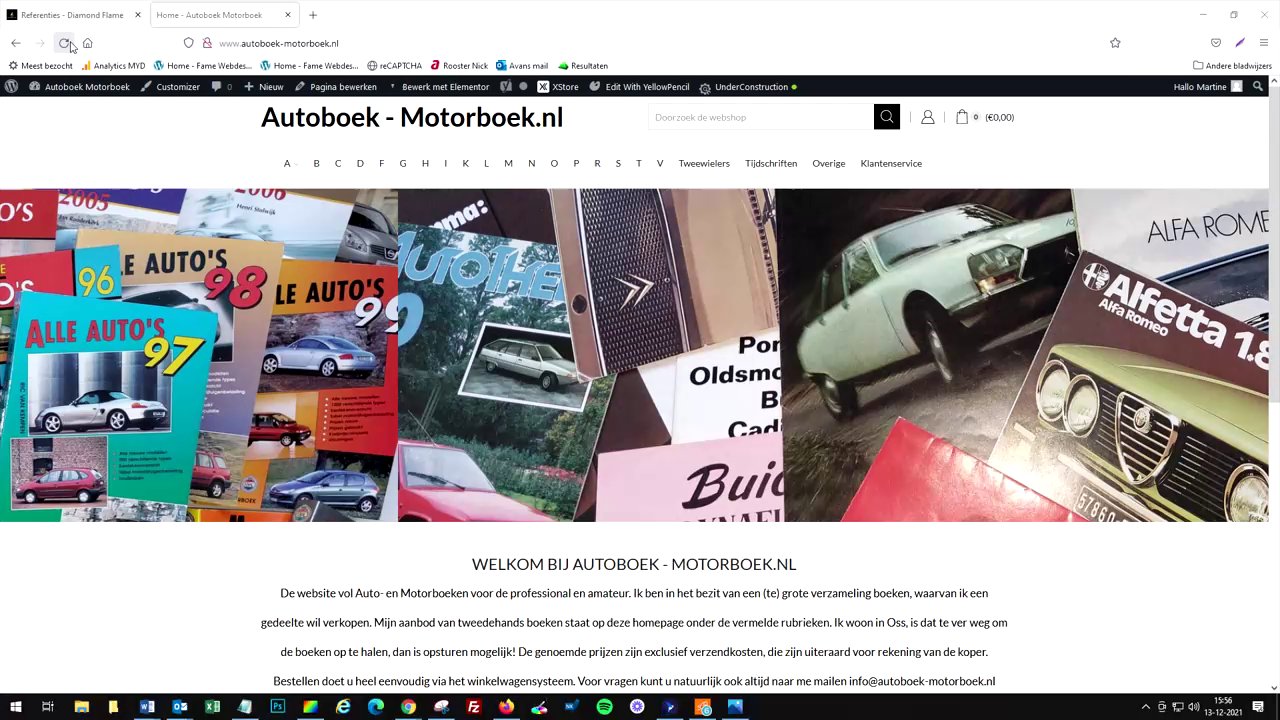Select letter B in category menu

pos(316,163)
